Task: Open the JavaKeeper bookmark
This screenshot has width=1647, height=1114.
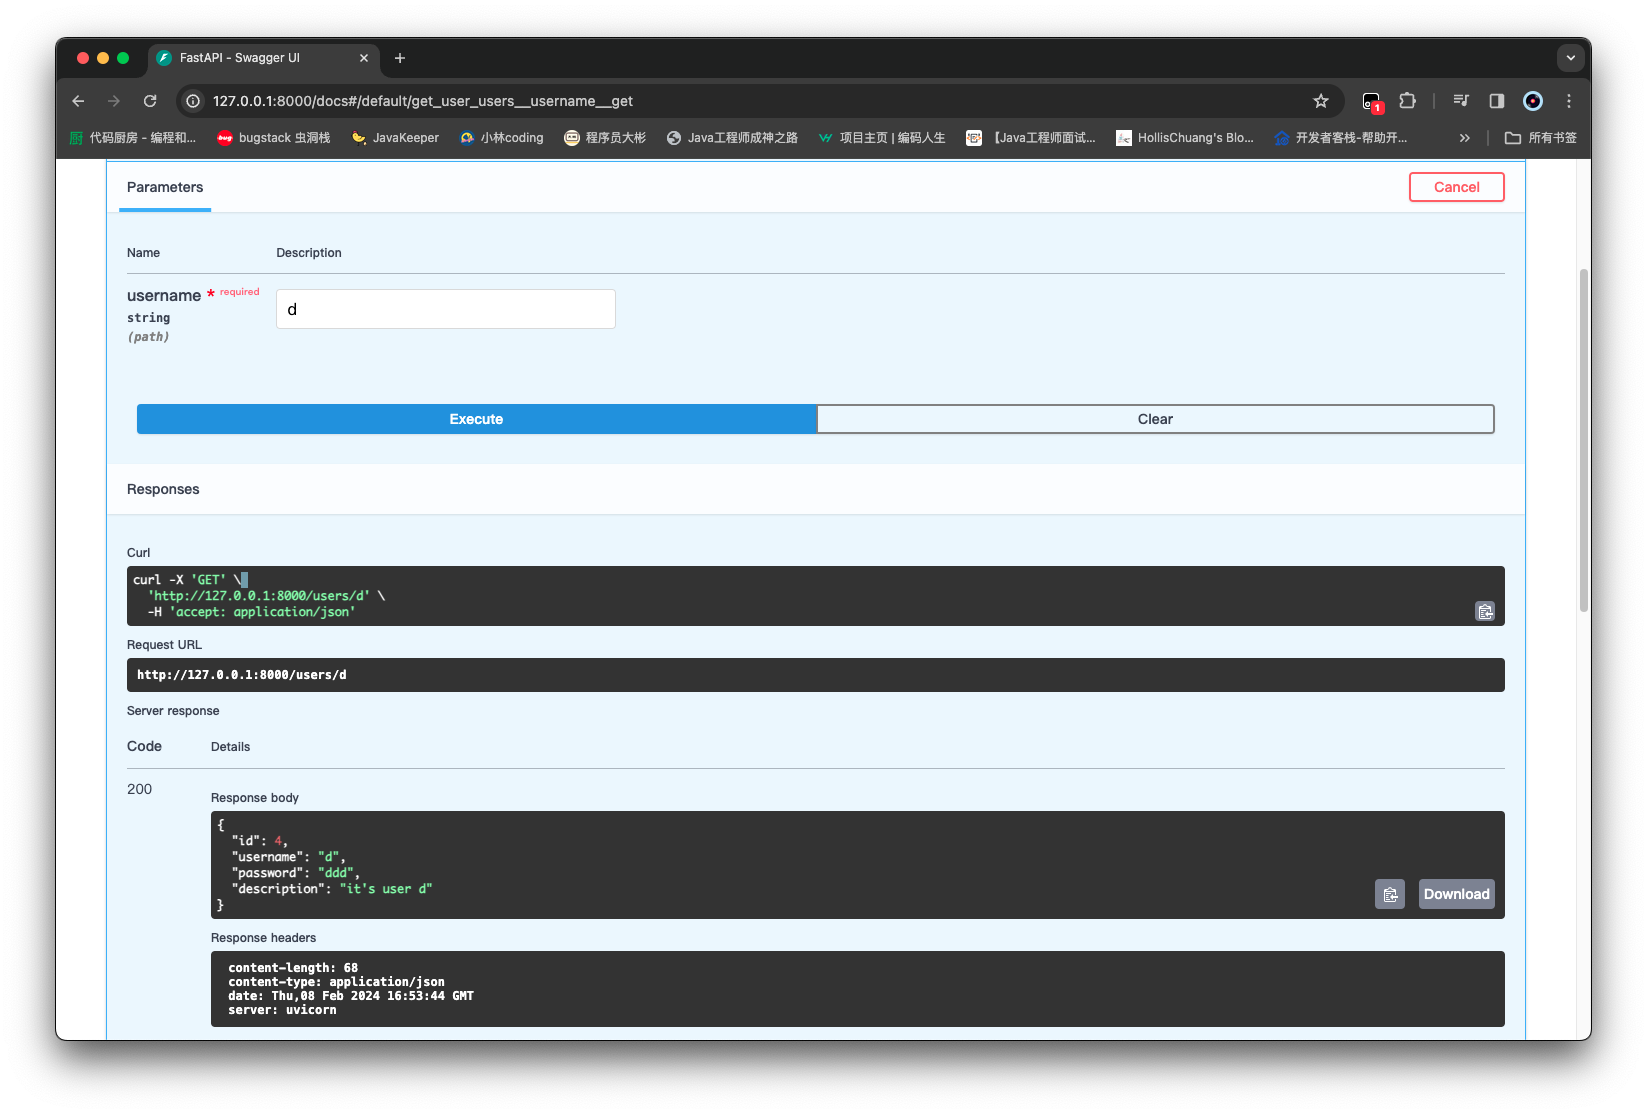Action: [395, 138]
